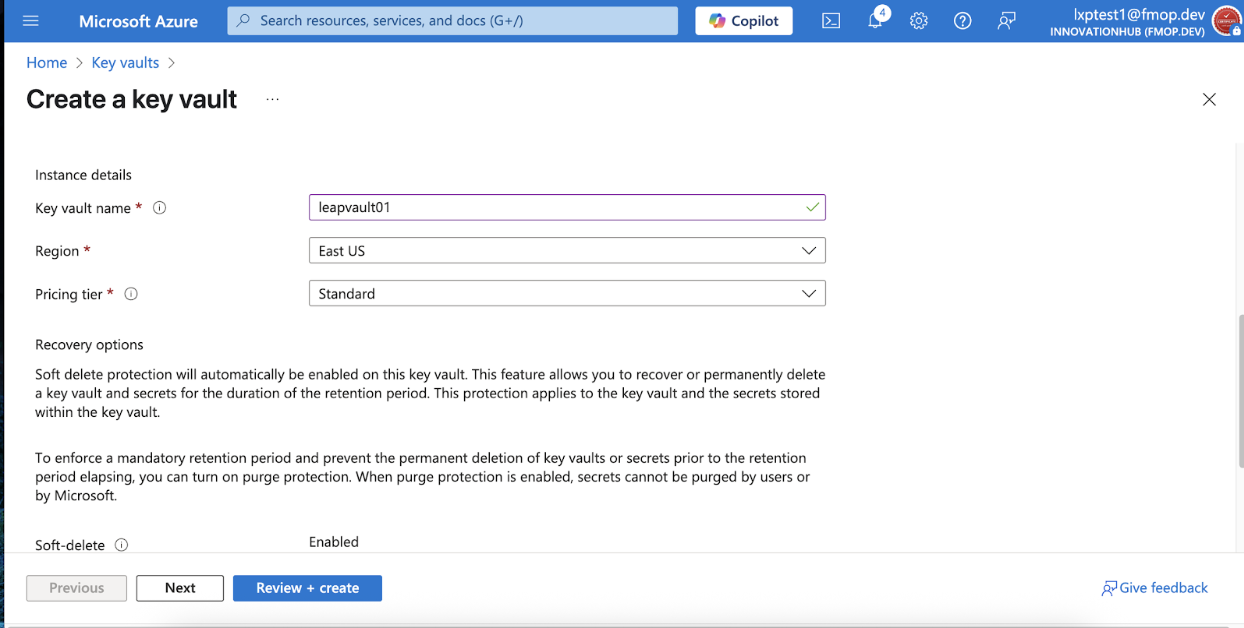Click the top bar feedback icon
The width and height of the screenshot is (1244, 628).
[x=1007, y=21]
